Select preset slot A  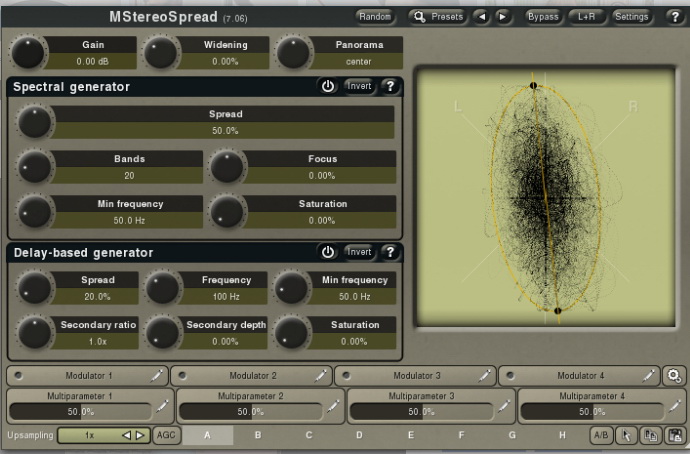(x=207, y=435)
